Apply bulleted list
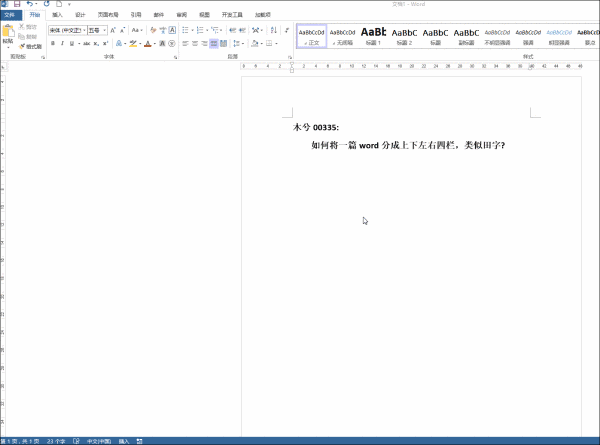The height and width of the screenshot is (445, 600). pos(185,30)
